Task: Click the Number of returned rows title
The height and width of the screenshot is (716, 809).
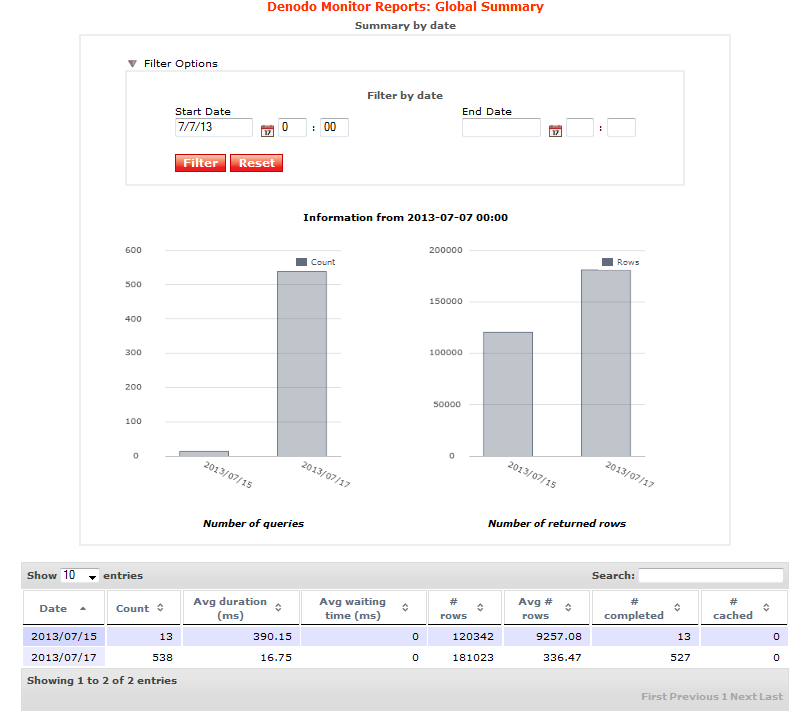Action: (557, 523)
